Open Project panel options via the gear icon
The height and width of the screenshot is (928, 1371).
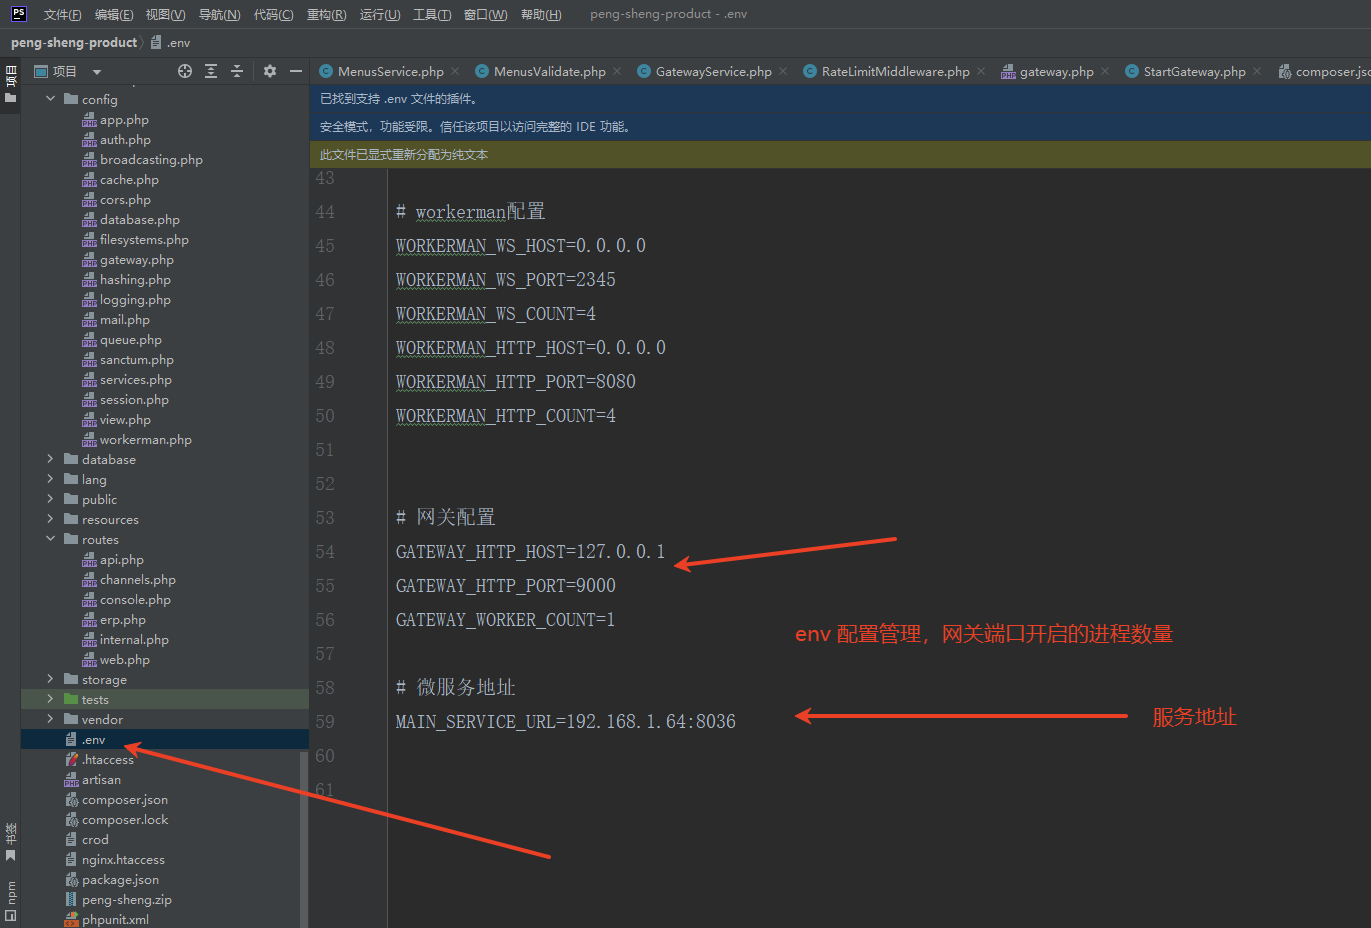pos(270,71)
